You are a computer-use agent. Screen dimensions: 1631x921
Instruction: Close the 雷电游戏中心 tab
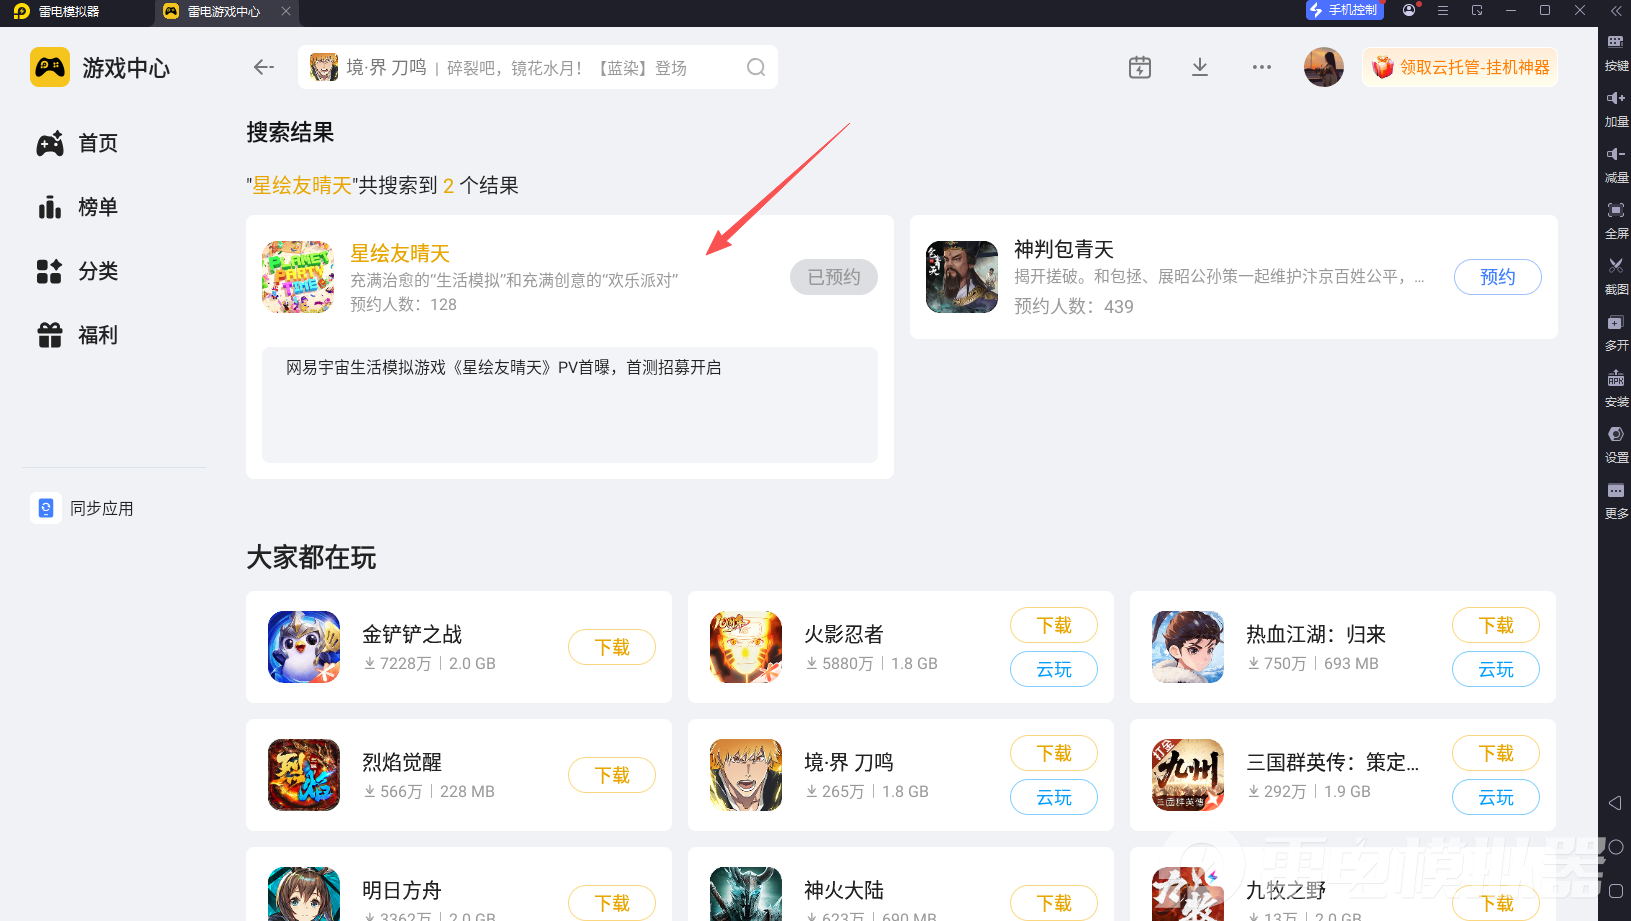point(286,11)
